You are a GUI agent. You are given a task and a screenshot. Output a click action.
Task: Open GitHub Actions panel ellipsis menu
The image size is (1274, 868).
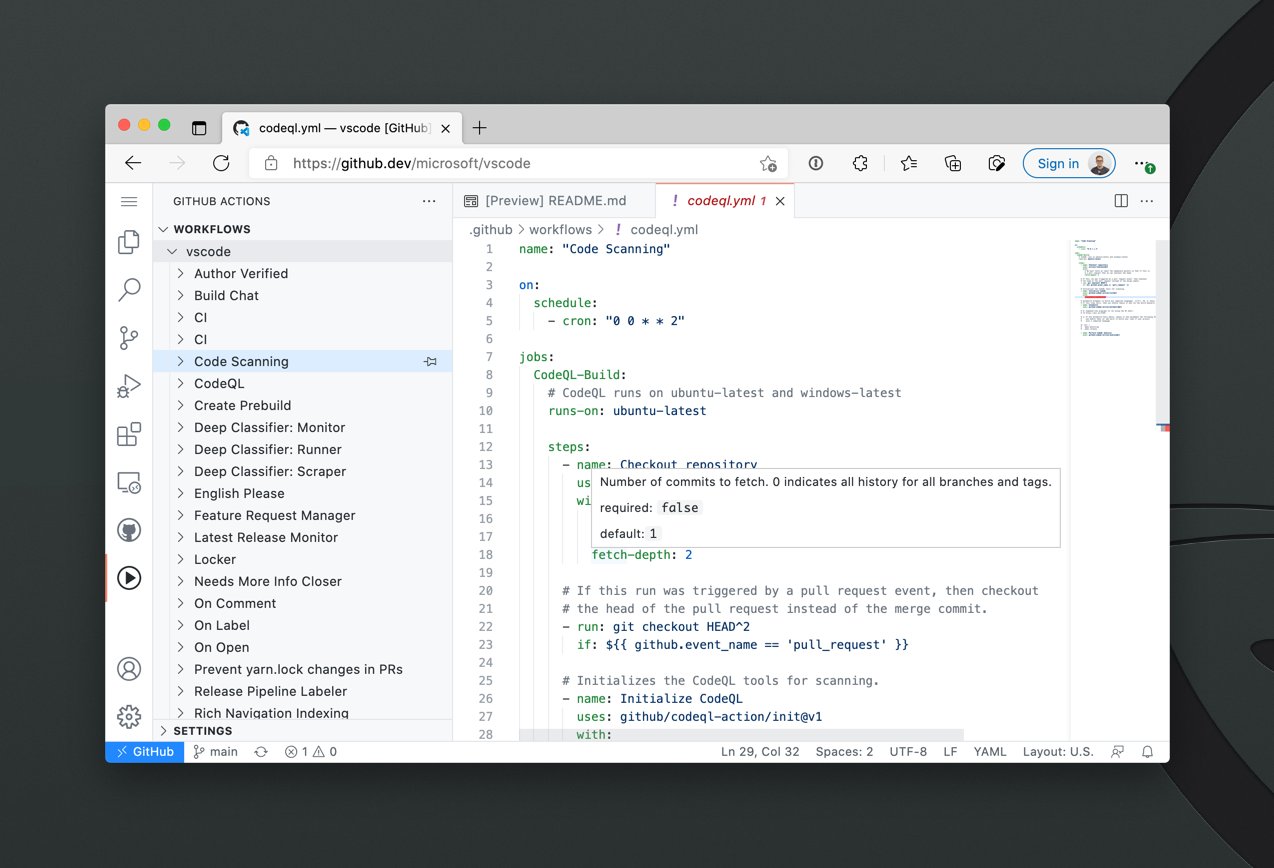[429, 201]
